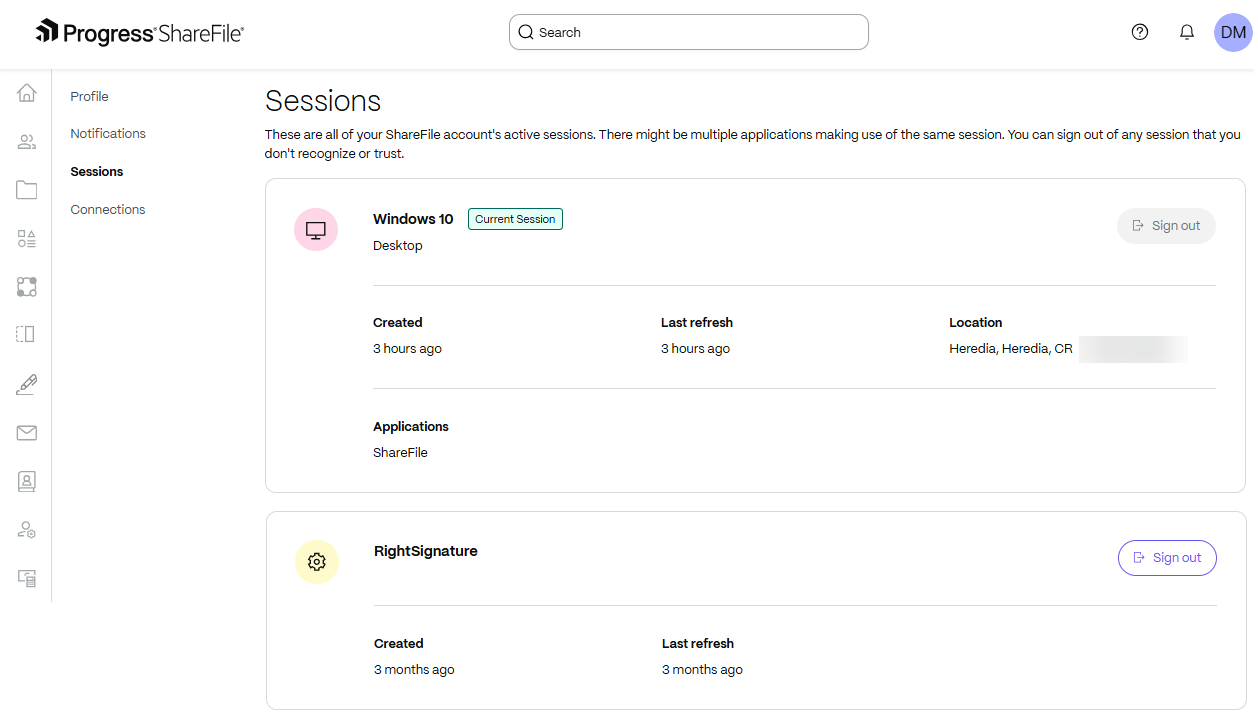Click the Progress ShareFile logo
The image size is (1258, 726).
click(x=140, y=32)
